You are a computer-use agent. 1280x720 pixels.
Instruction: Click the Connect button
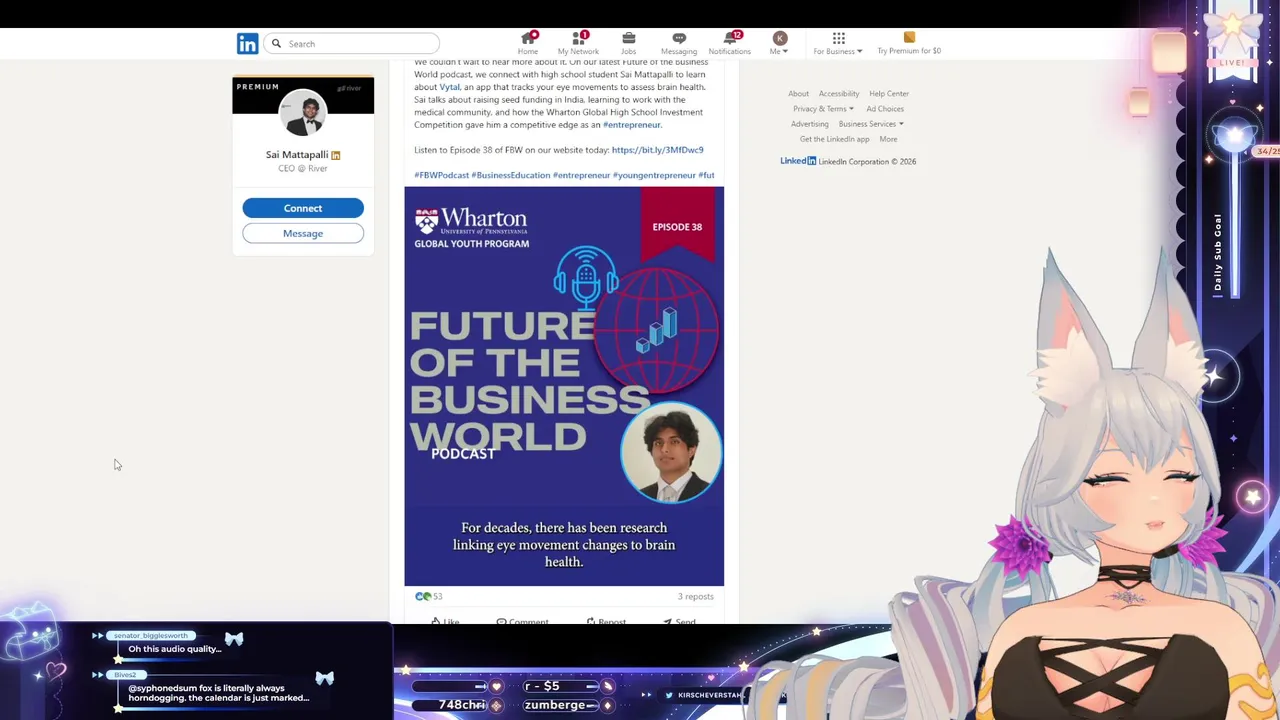pyautogui.click(x=303, y=208)
